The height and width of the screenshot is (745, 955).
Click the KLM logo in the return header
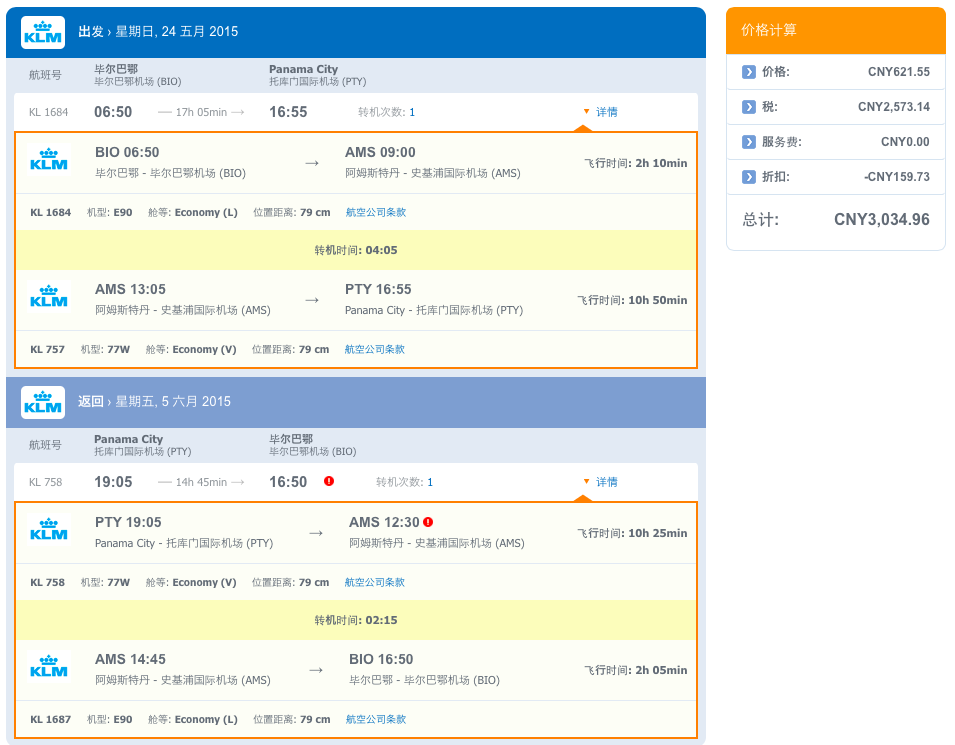point(43,402)
